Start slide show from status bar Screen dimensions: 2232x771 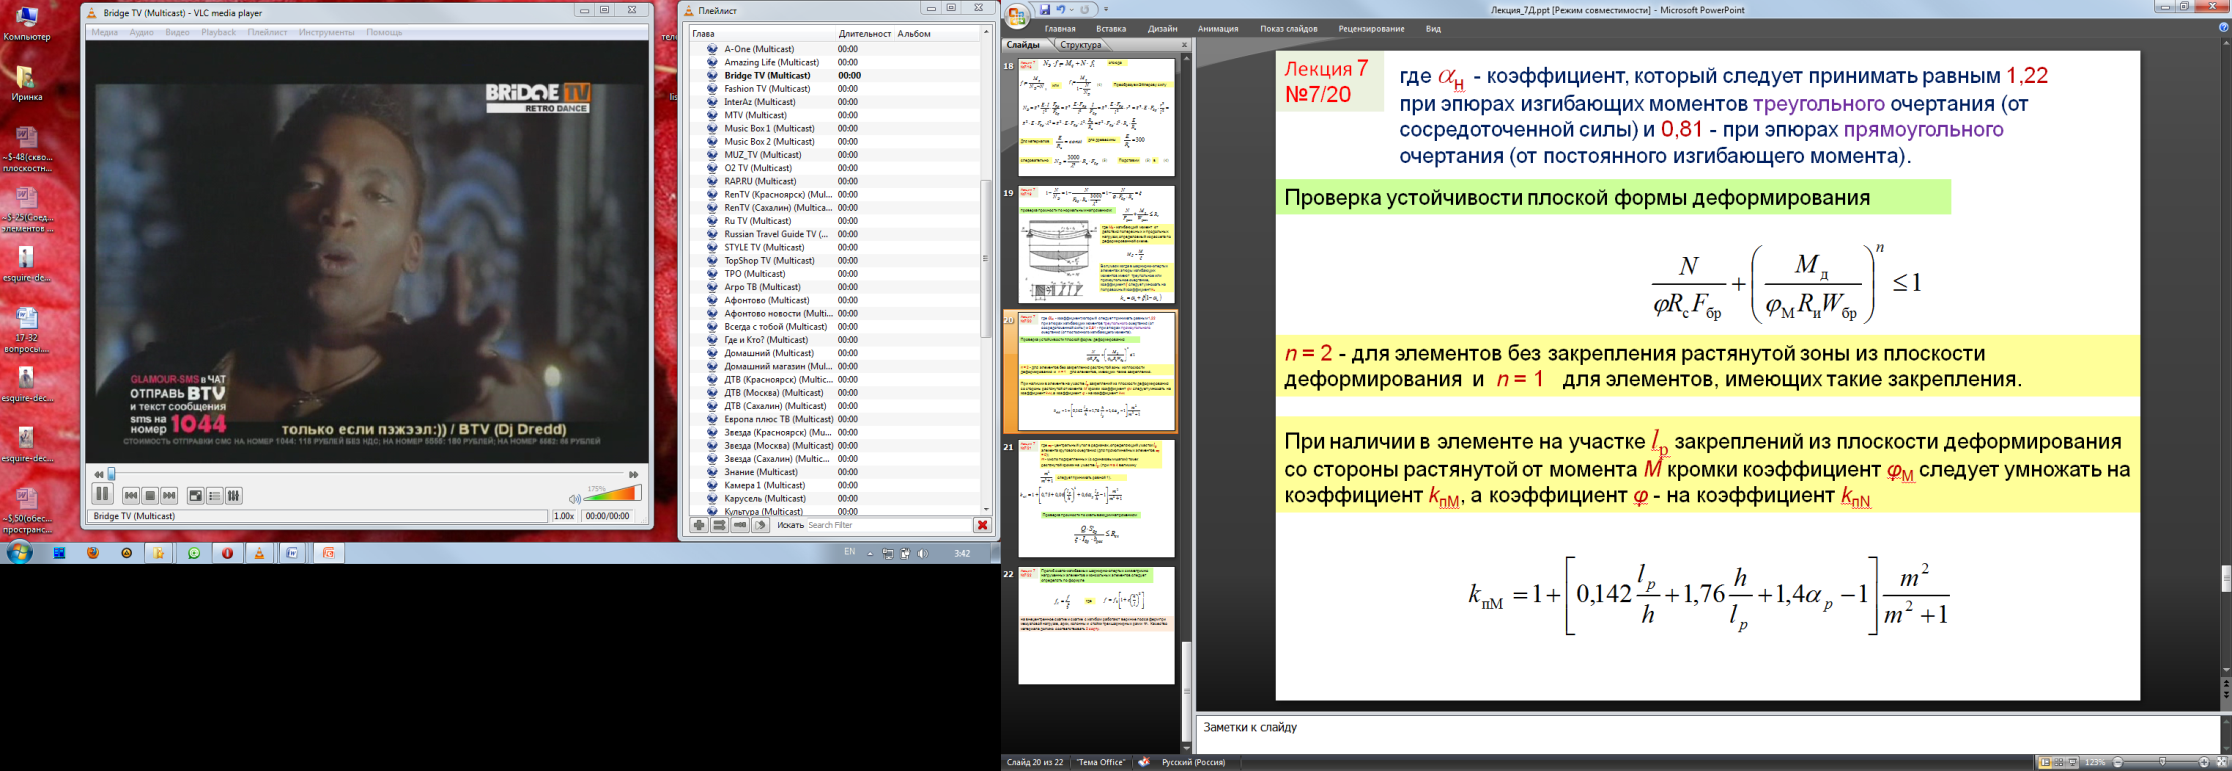2072,762
